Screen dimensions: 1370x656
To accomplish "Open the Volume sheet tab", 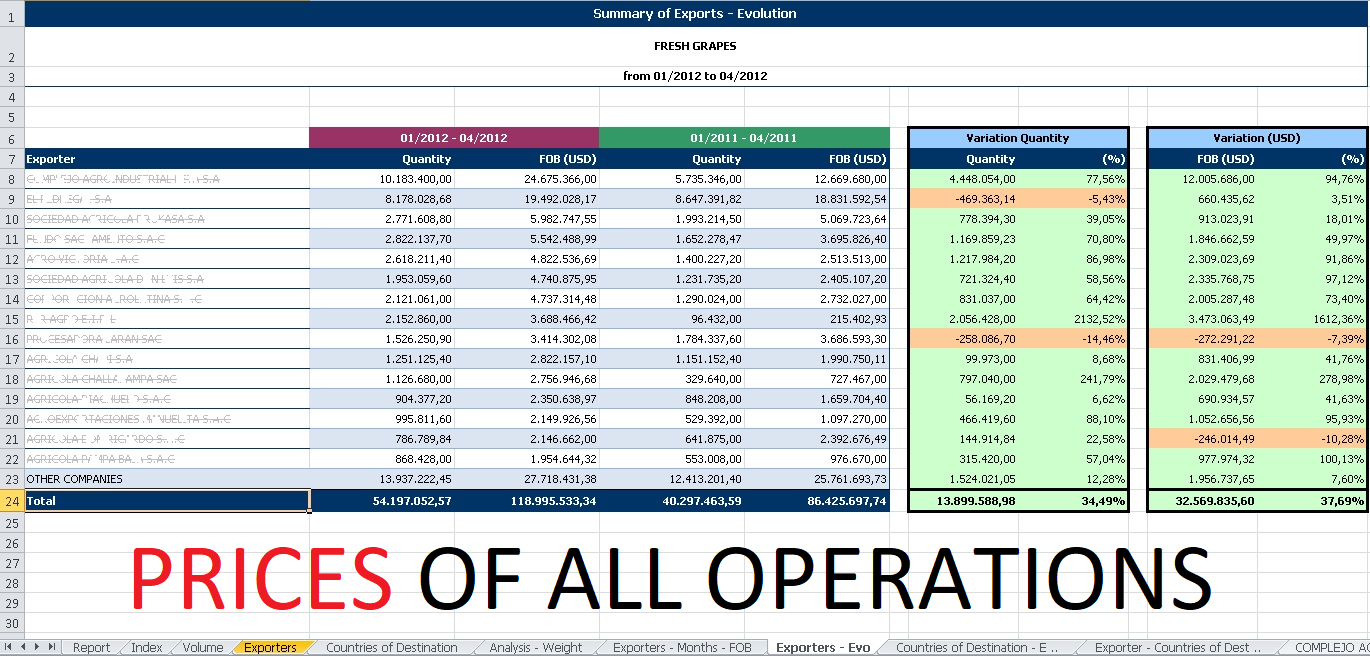I will pyautogui.click(x=203, y=648).
